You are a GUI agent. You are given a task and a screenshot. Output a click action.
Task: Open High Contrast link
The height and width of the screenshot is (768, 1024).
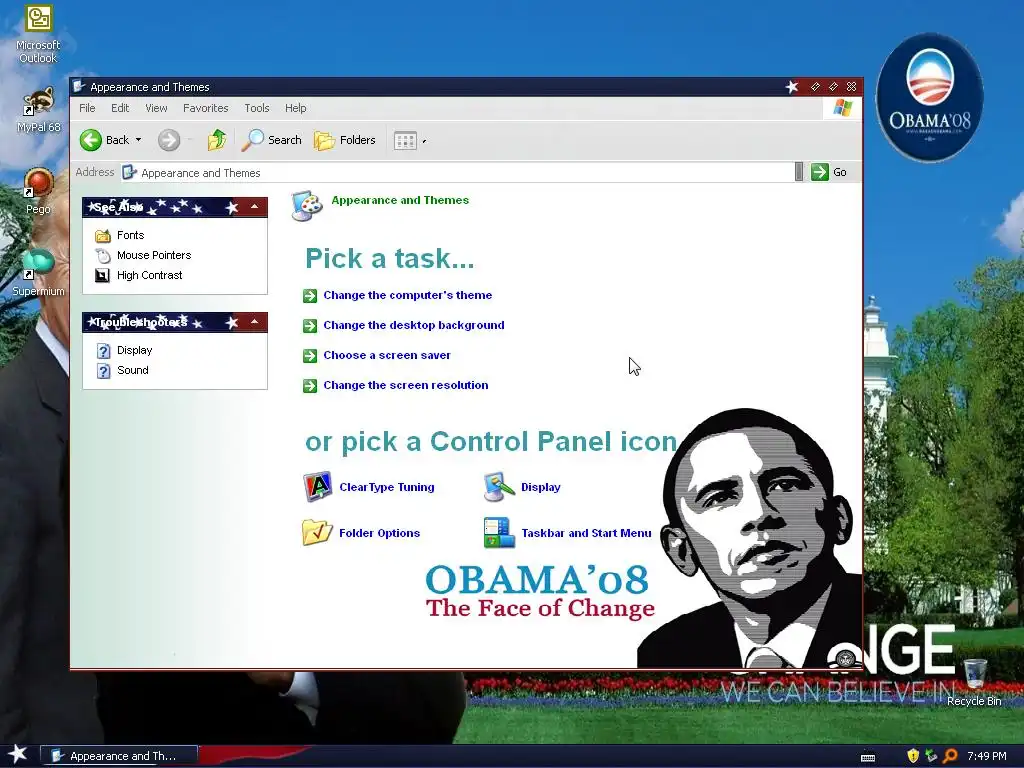pyautogui.click(x=150, y=276)
